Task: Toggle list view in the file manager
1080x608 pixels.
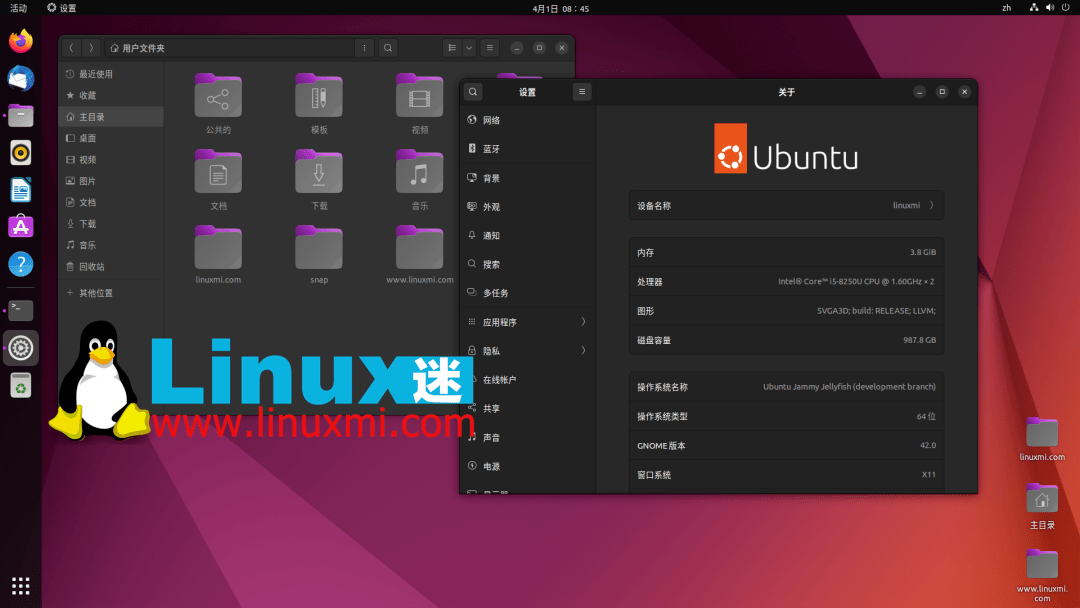Action: [x=452, y=48]
